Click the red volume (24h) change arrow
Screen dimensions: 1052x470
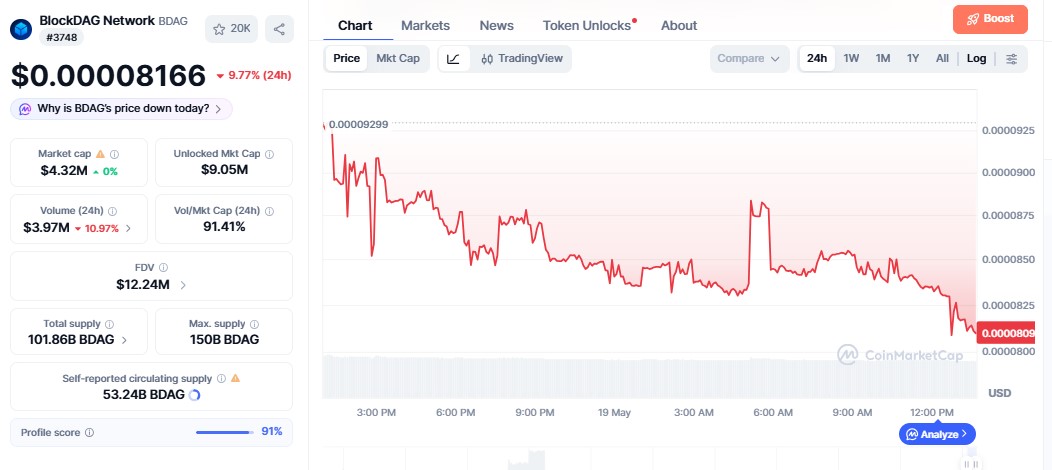pos(78,229)
